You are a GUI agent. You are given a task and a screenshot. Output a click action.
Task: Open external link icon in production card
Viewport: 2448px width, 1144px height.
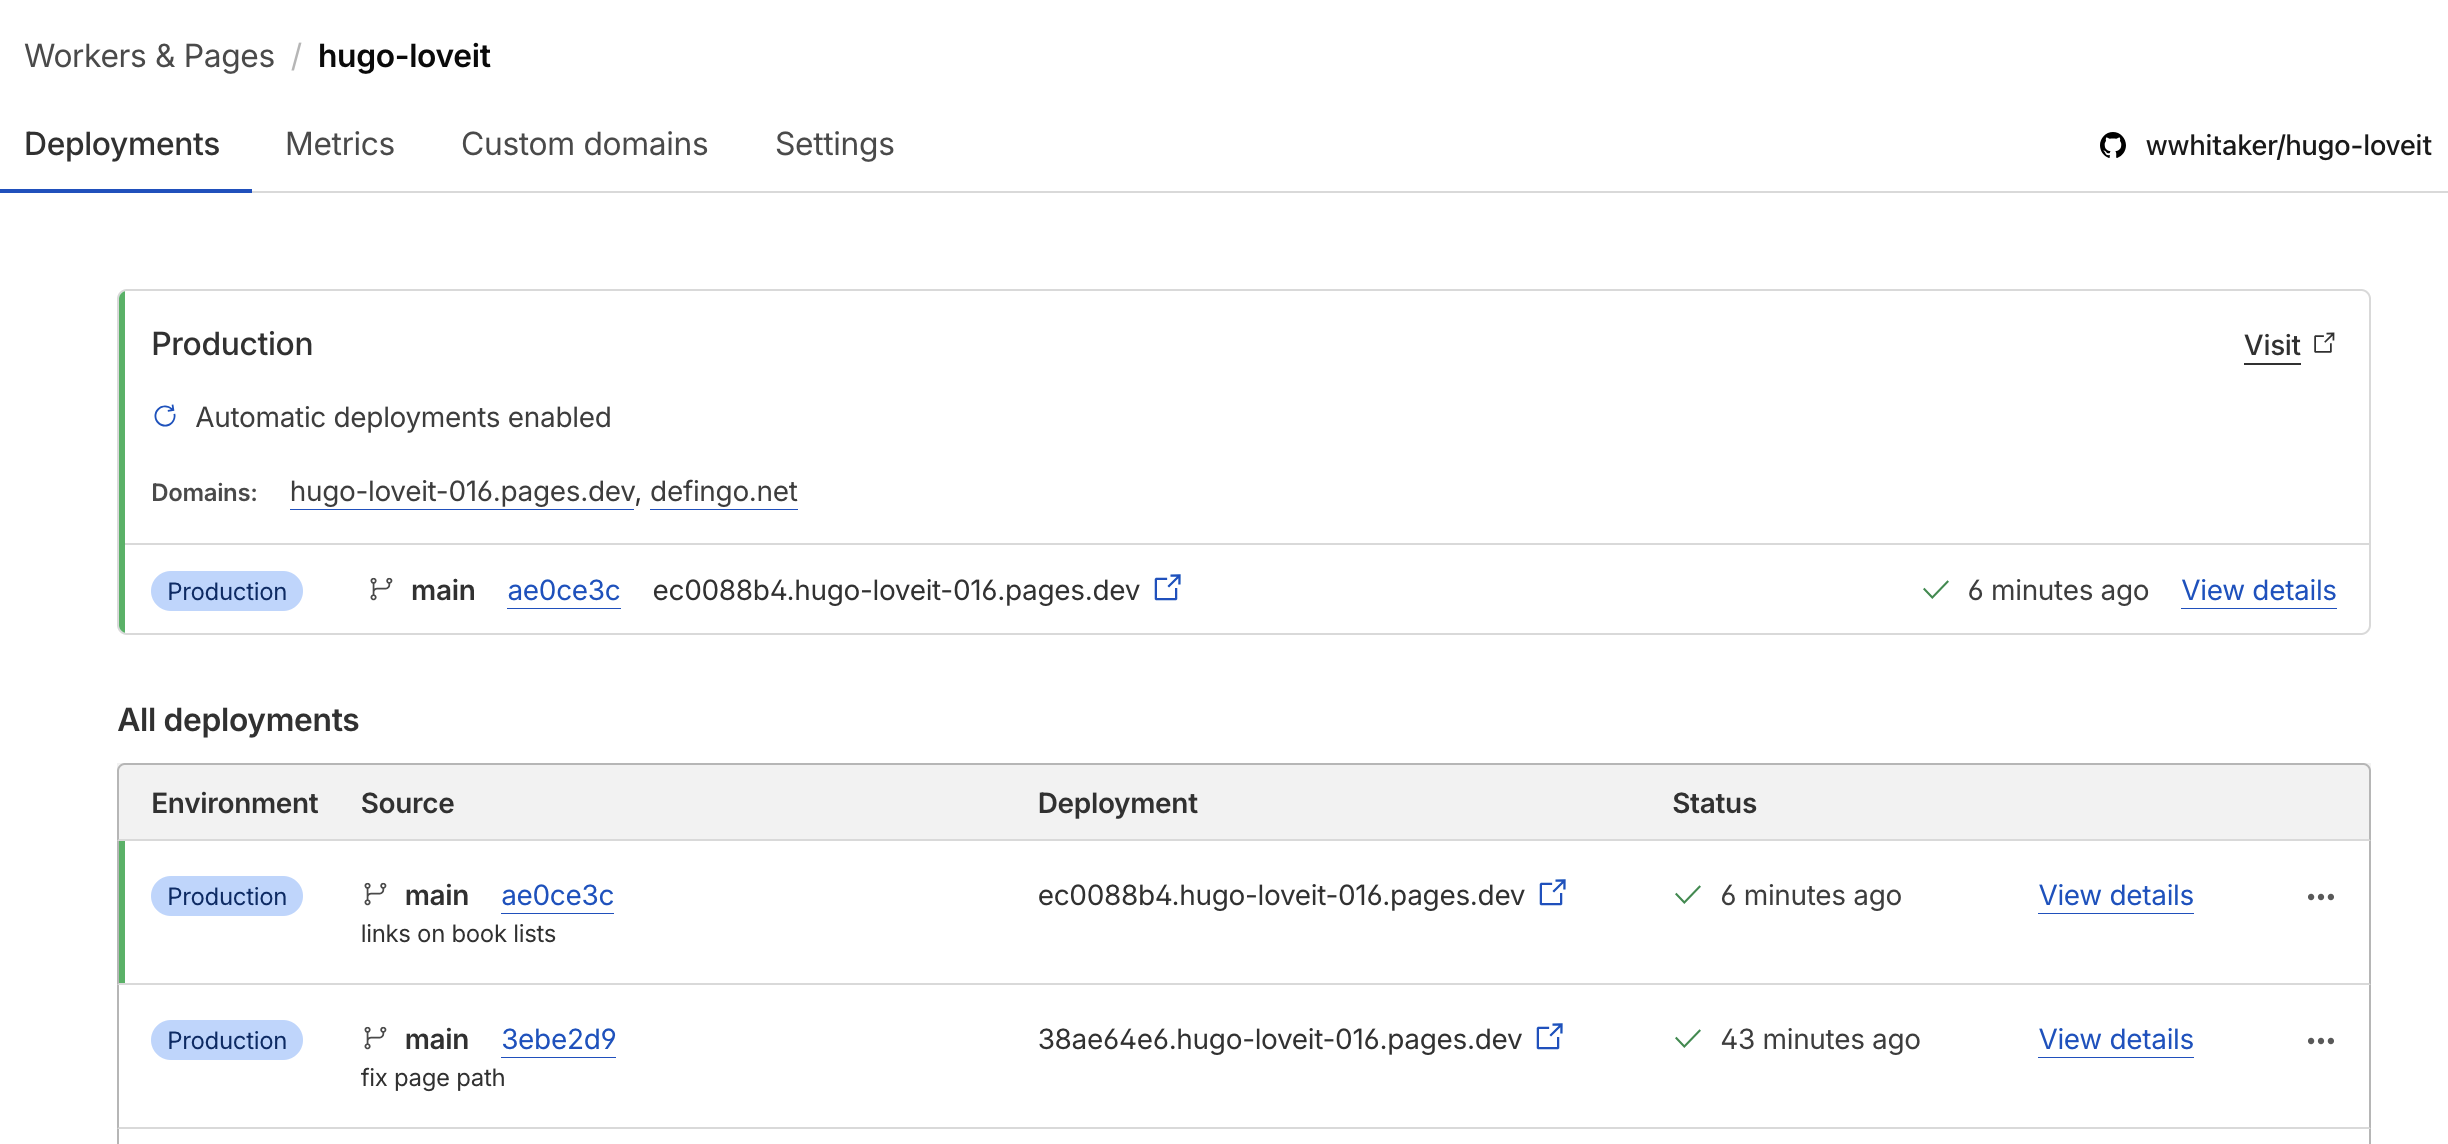tap(1168, 588)
